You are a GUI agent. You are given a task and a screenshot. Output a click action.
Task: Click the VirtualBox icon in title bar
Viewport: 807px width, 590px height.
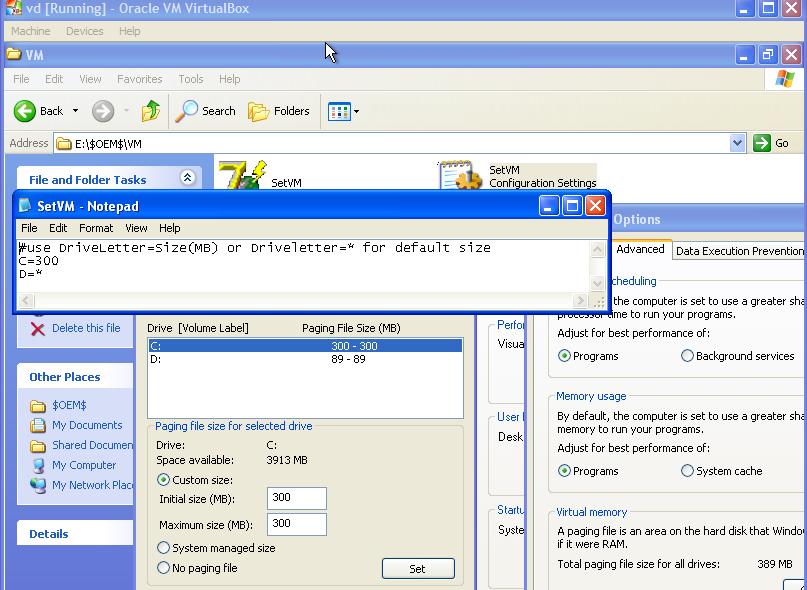click(14, 8)
